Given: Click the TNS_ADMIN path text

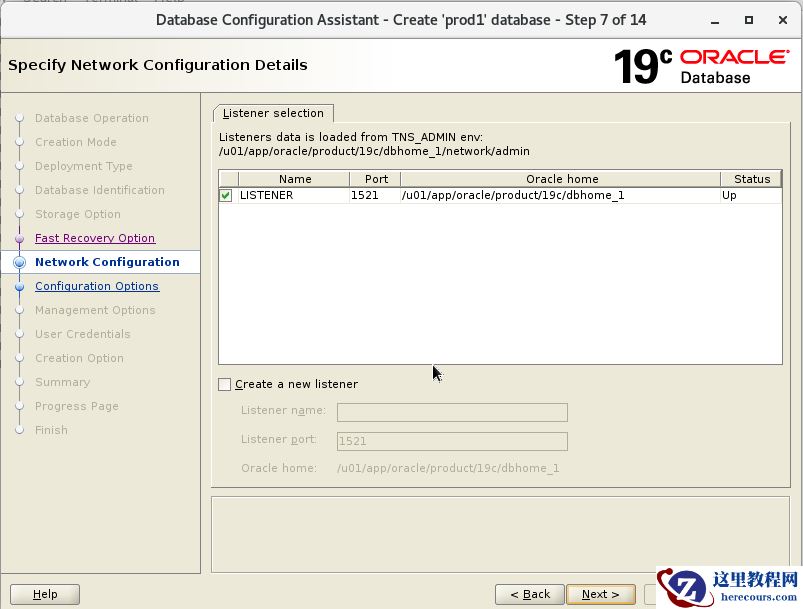Looking at the screenshot, I should pyautogui.click(x=374, y=151).
